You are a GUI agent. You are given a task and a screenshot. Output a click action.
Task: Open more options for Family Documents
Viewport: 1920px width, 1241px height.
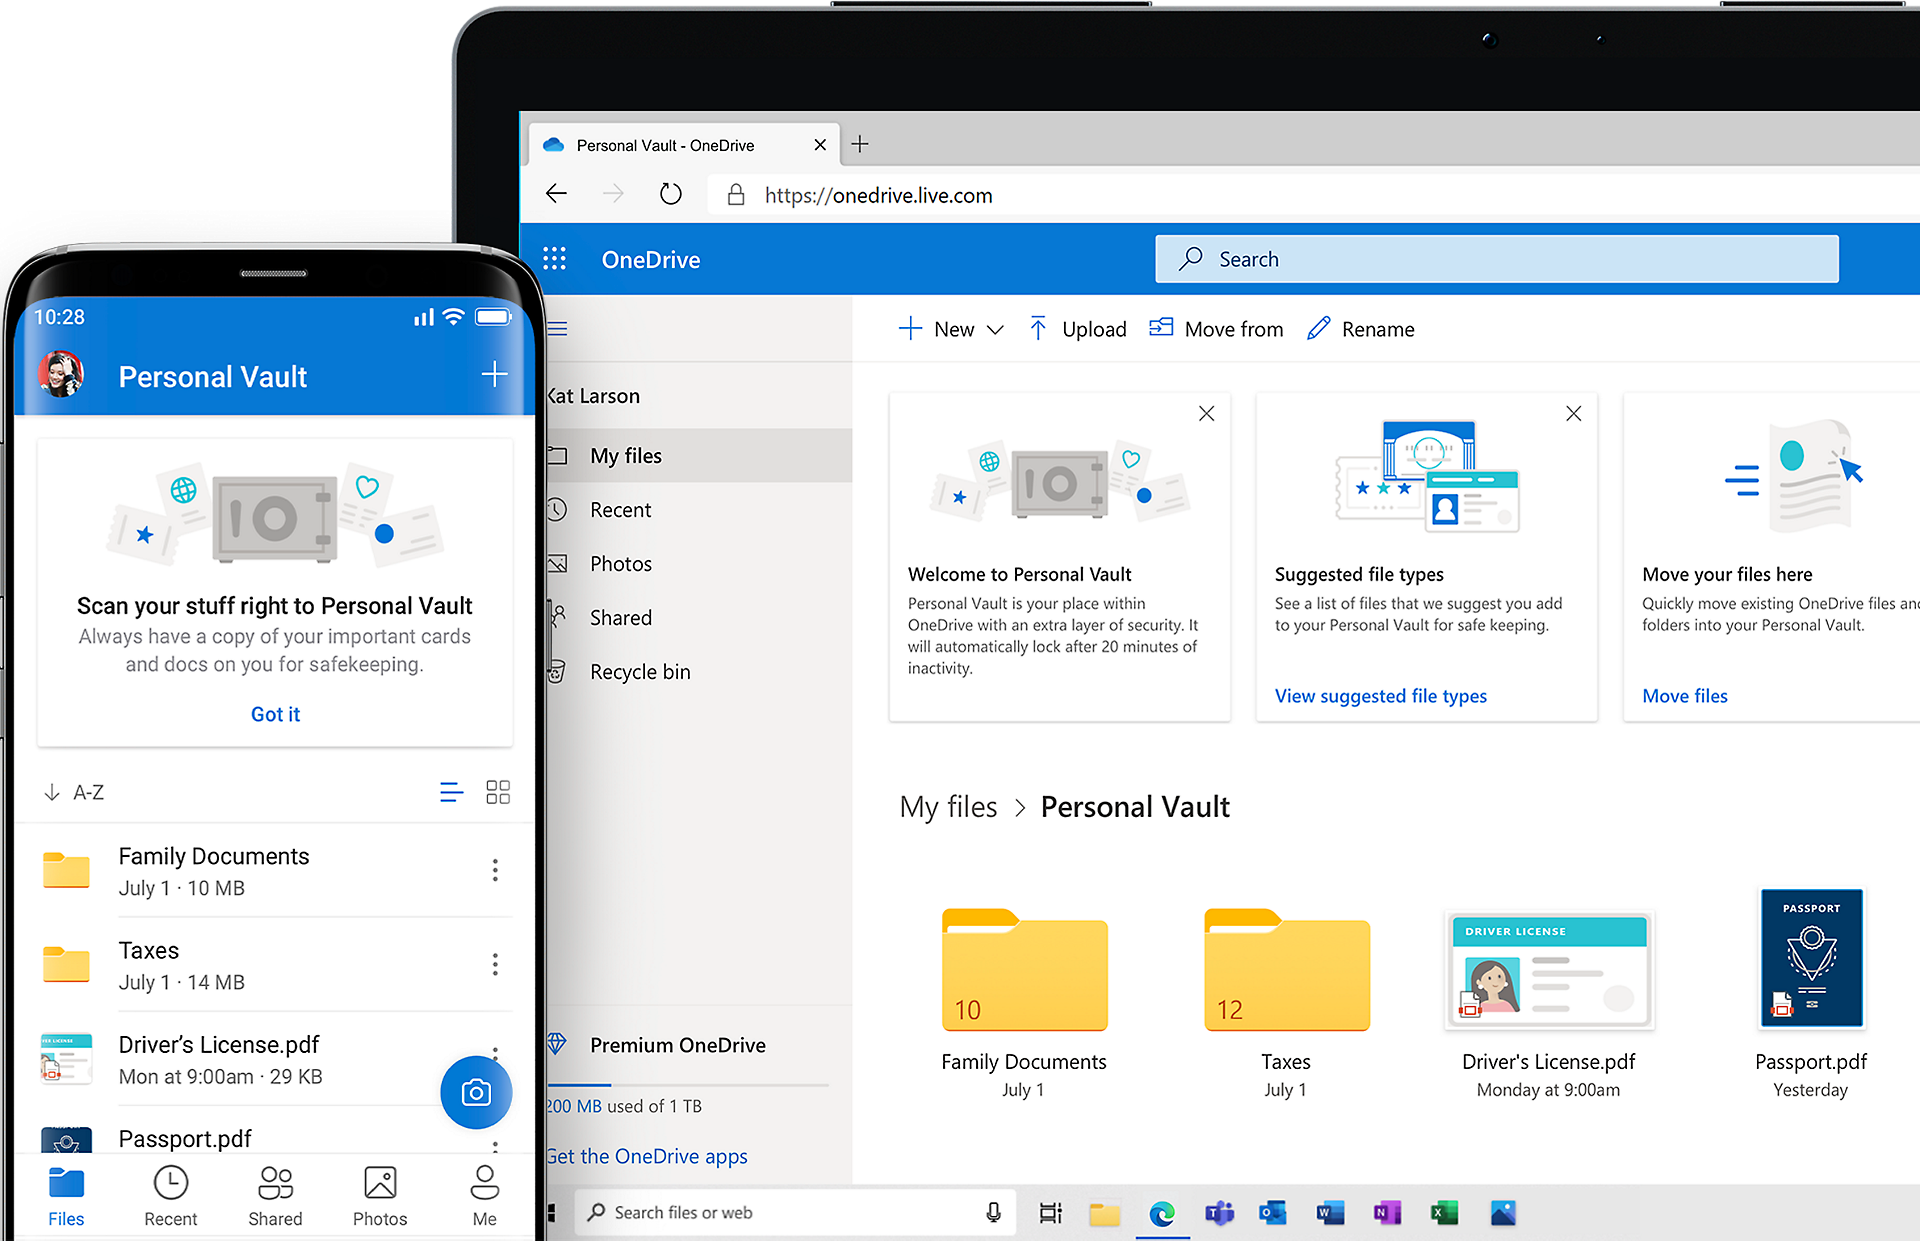tap(495, 870)
